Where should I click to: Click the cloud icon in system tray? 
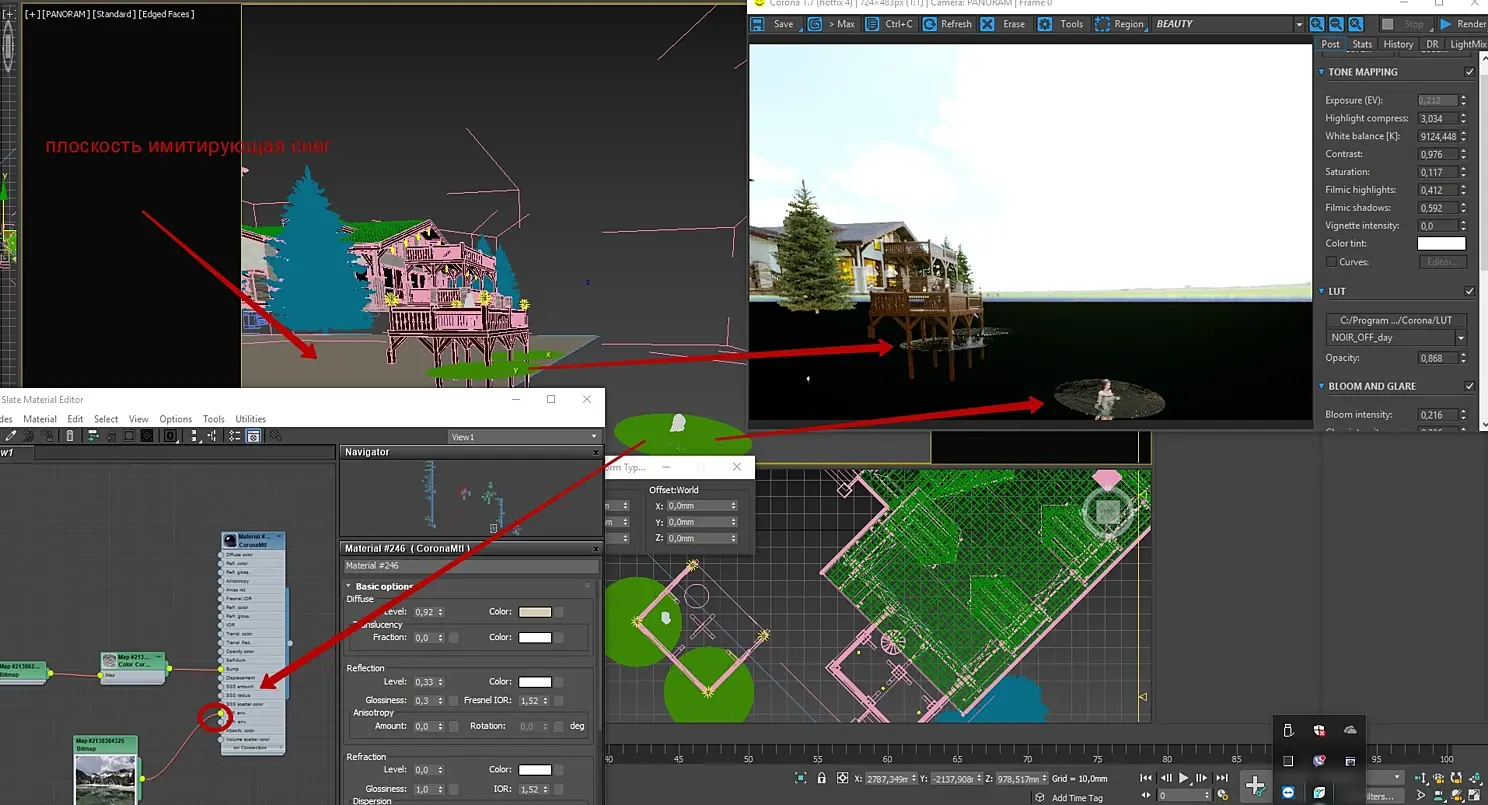[x=1350, y=730]
